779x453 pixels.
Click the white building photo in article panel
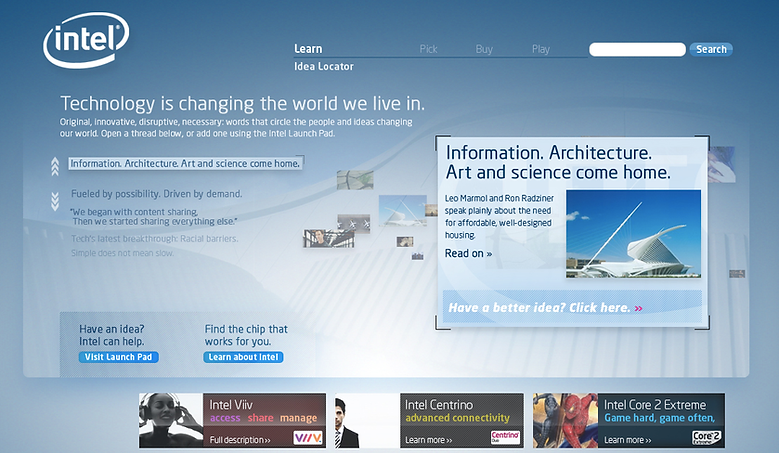pos(633,233)
